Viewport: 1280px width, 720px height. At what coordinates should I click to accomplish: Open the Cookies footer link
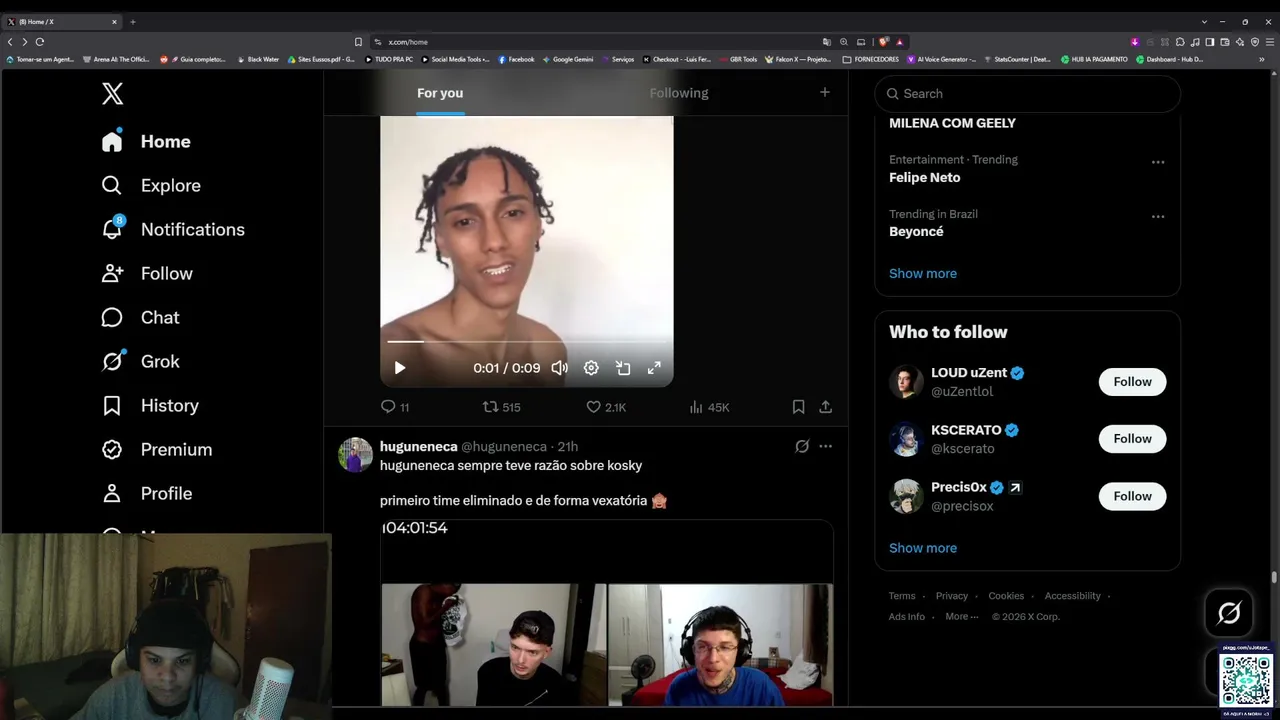[1006, 596]
